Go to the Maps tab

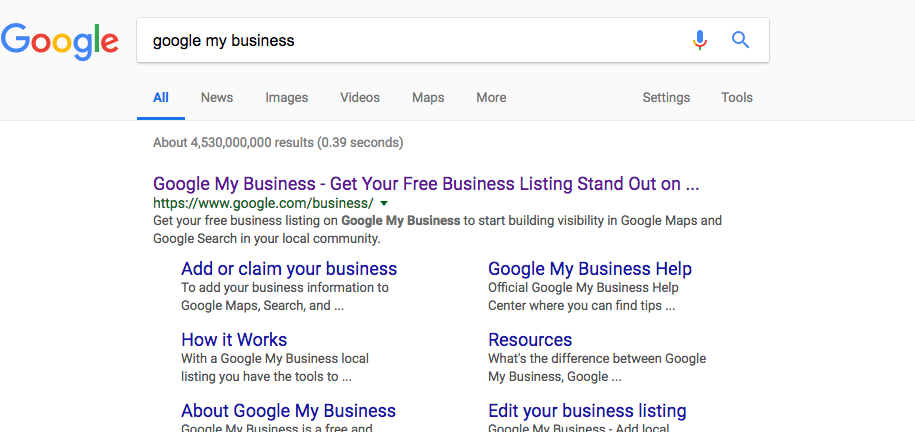coord(428,98)
